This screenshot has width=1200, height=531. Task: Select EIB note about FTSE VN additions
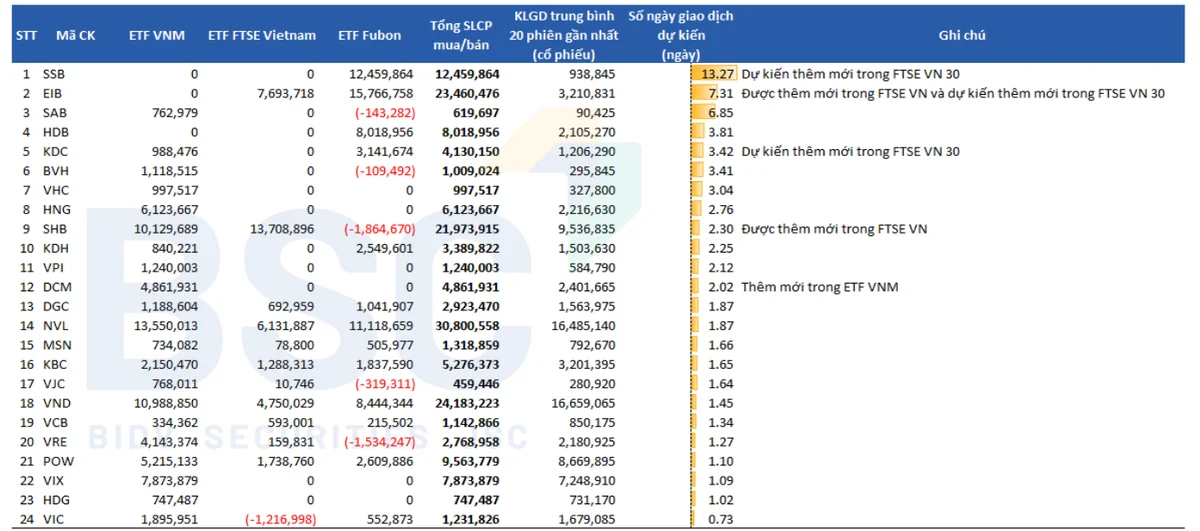tap(954, 93)
